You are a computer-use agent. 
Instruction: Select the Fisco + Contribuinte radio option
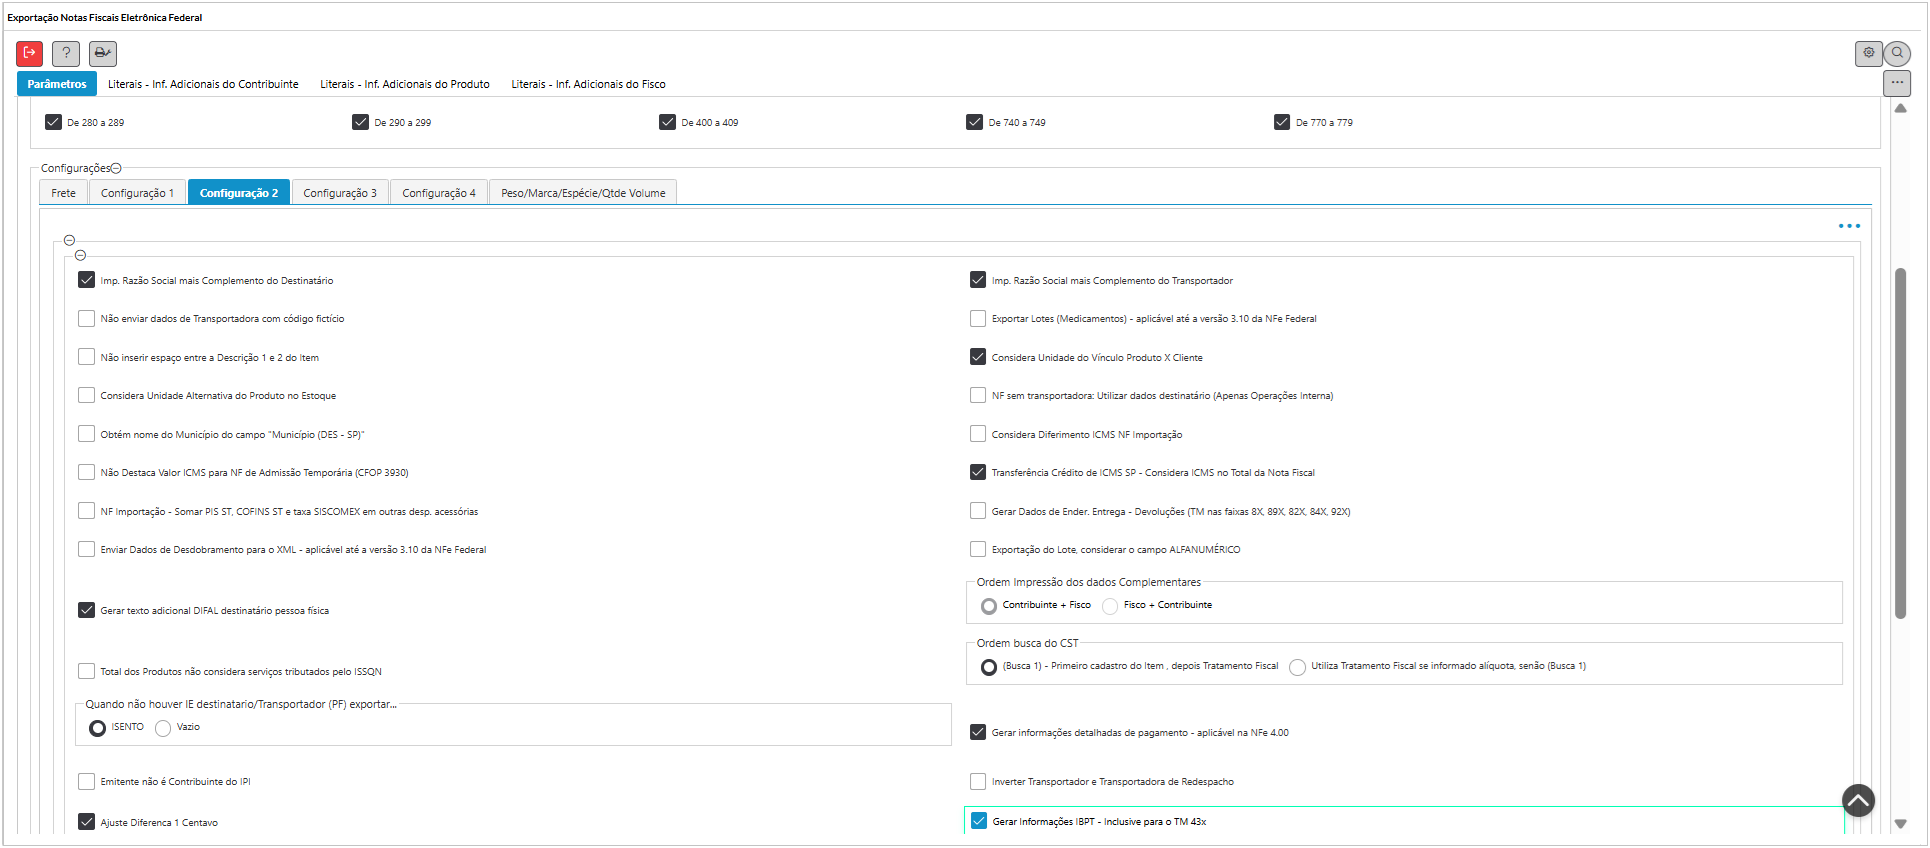point(1110,606)
